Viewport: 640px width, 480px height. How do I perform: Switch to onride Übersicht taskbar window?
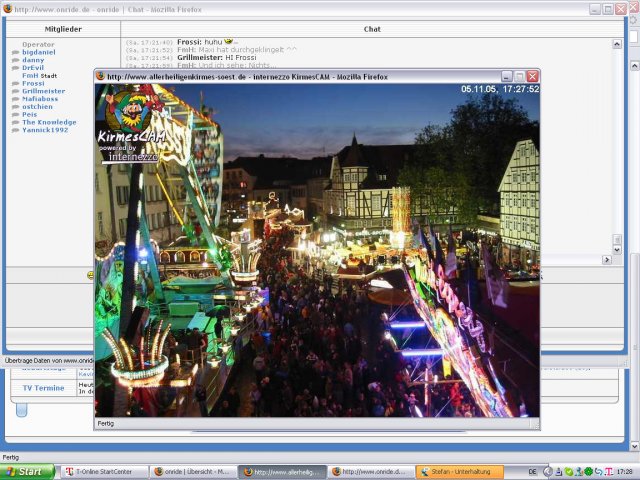coord(193,472)
